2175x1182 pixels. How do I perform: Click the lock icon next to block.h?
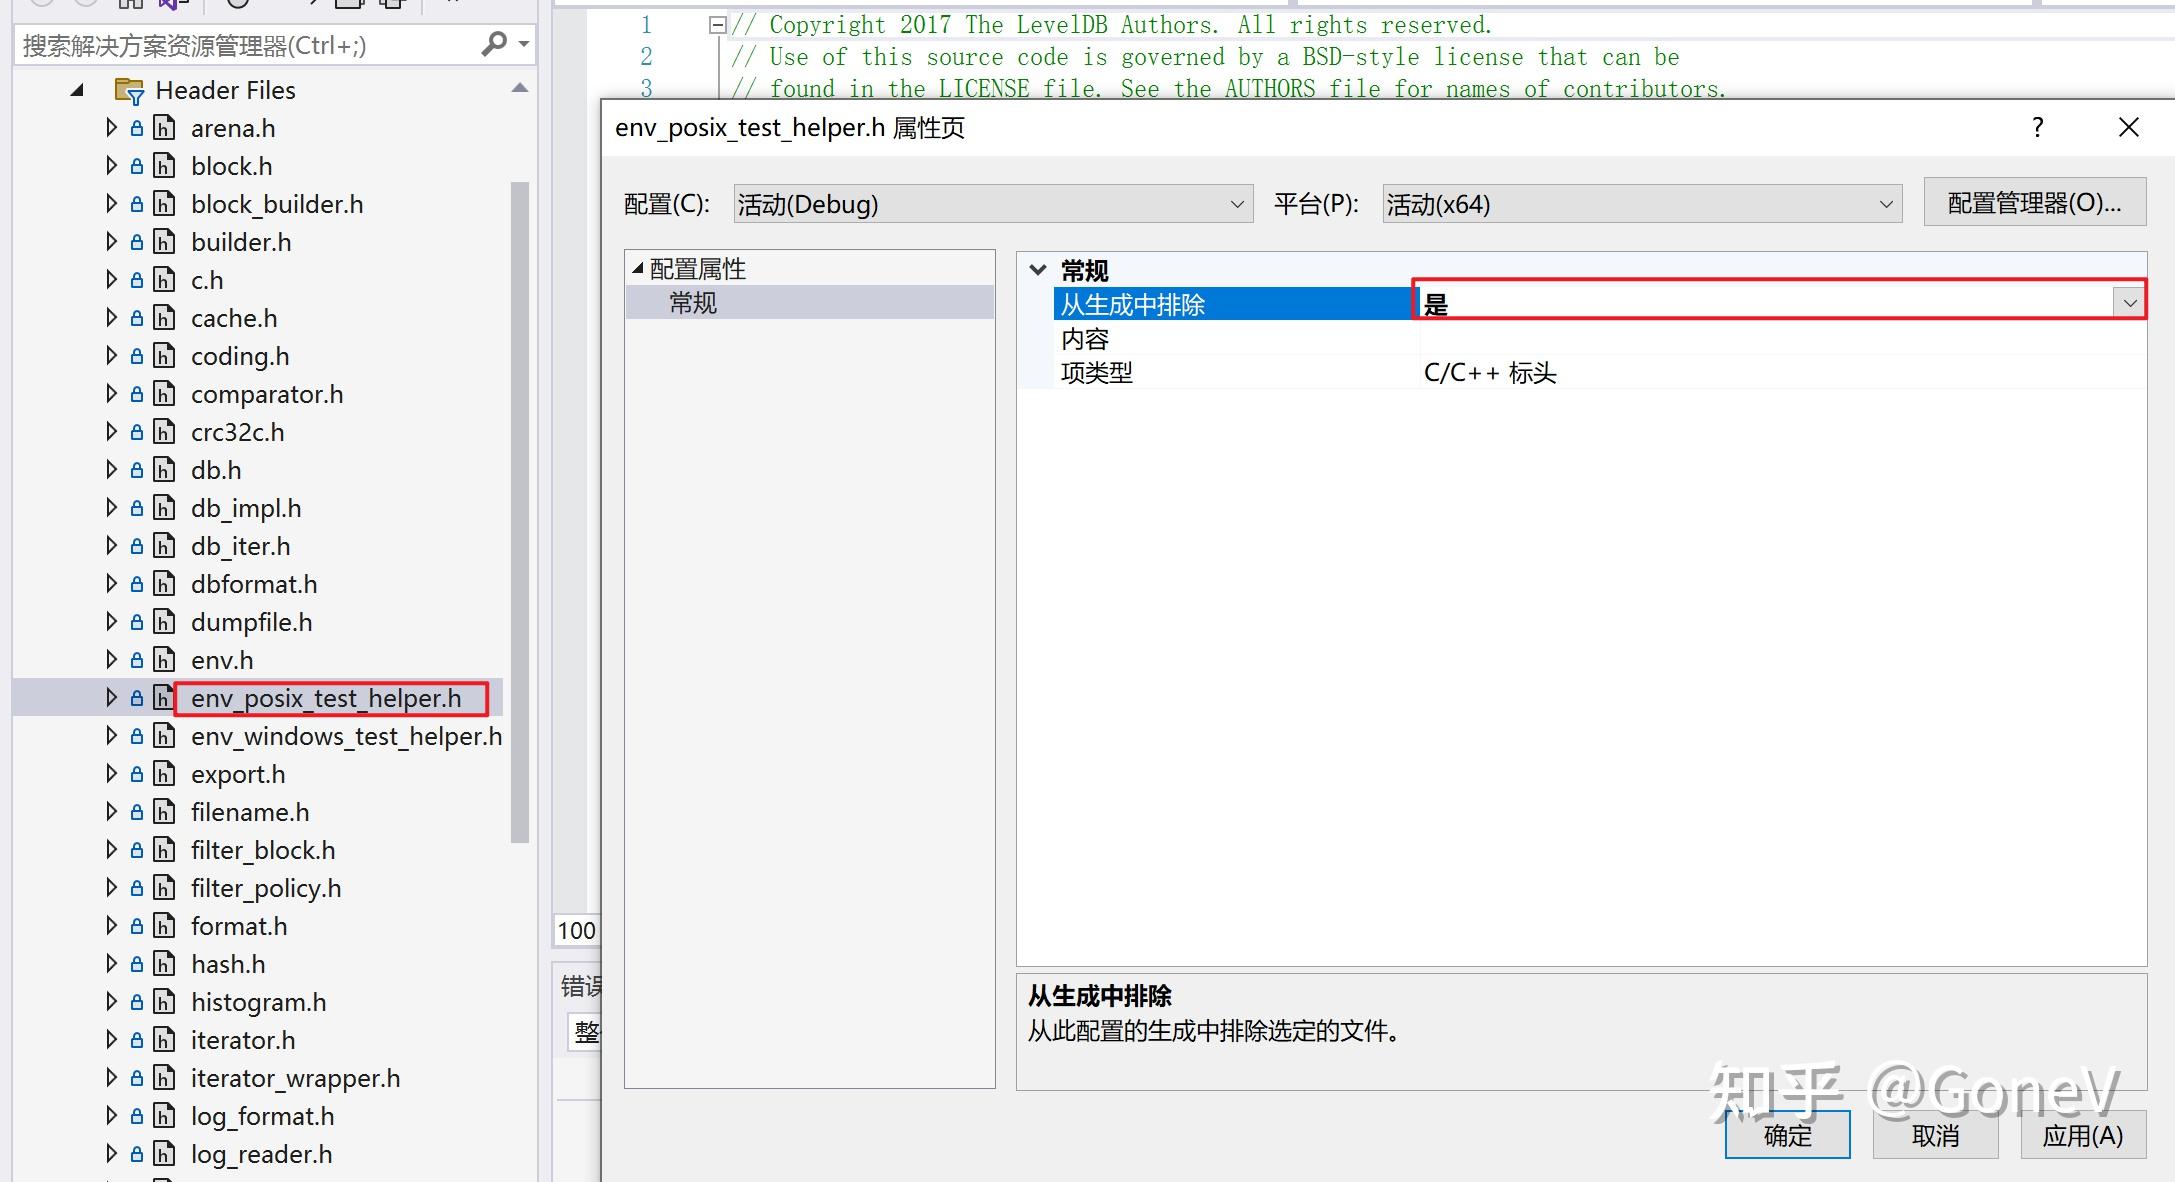pos(137,165)
